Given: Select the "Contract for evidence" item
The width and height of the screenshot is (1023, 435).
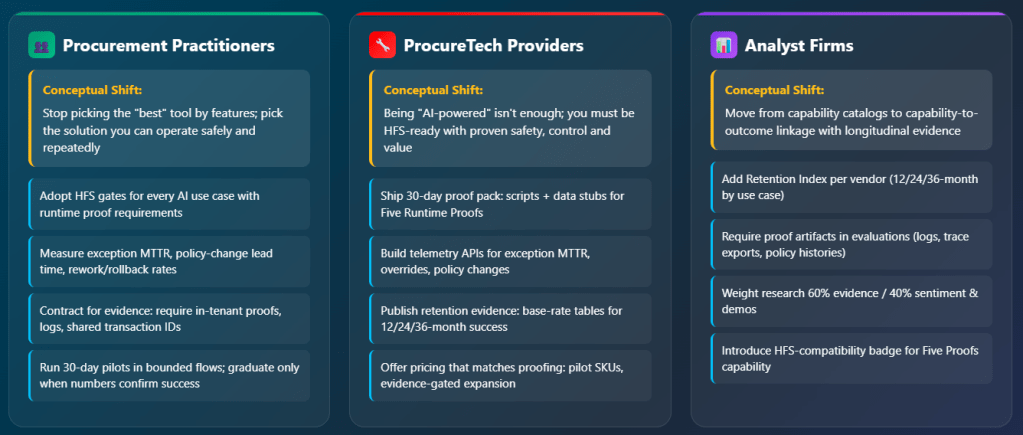Looking at the screenshot, I should (x=169, y=318).
